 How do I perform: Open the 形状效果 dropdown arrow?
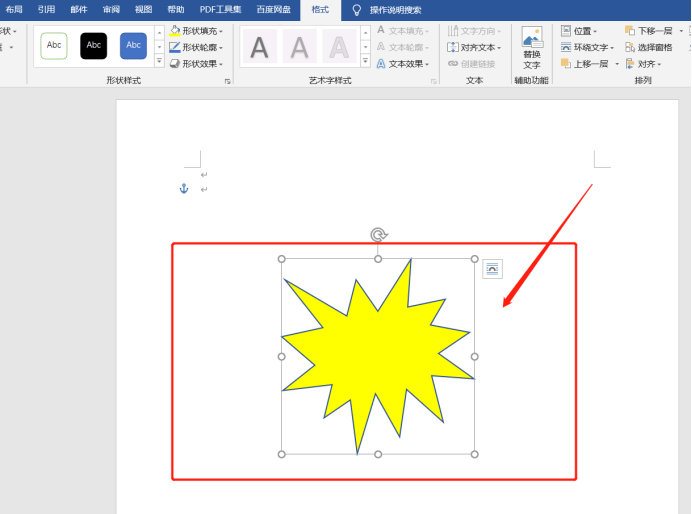coord(221,64)
